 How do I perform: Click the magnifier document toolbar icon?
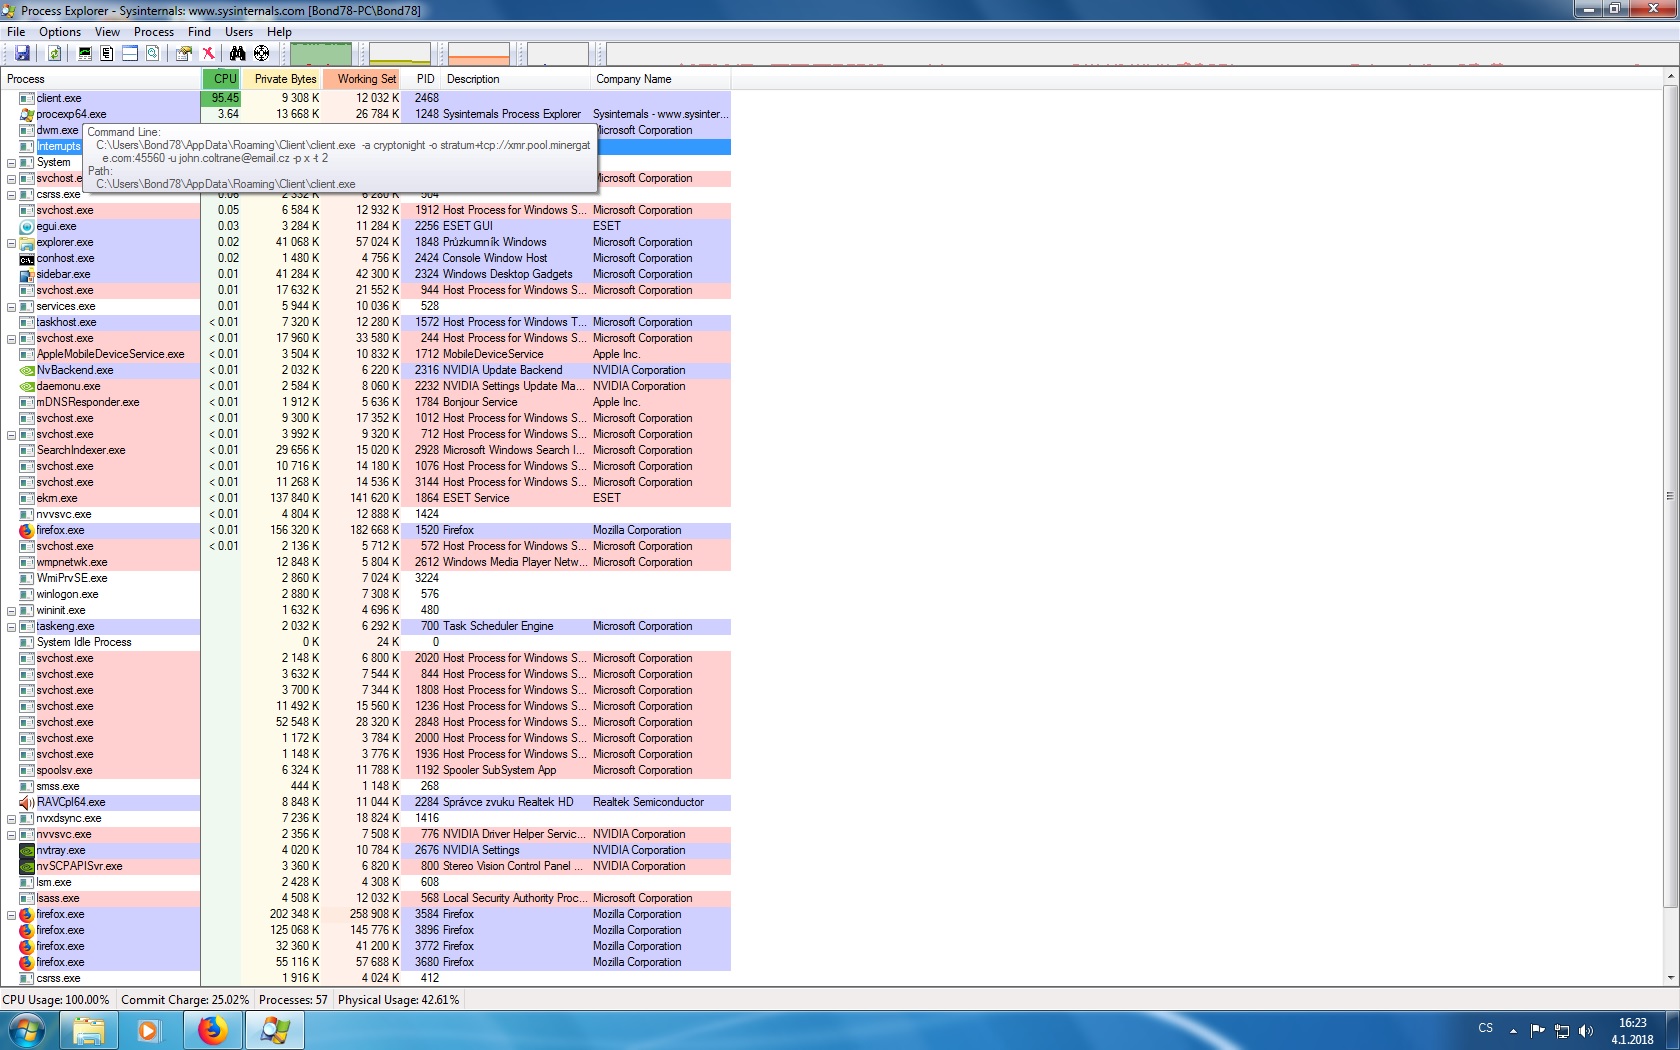[x=153, y=53]
